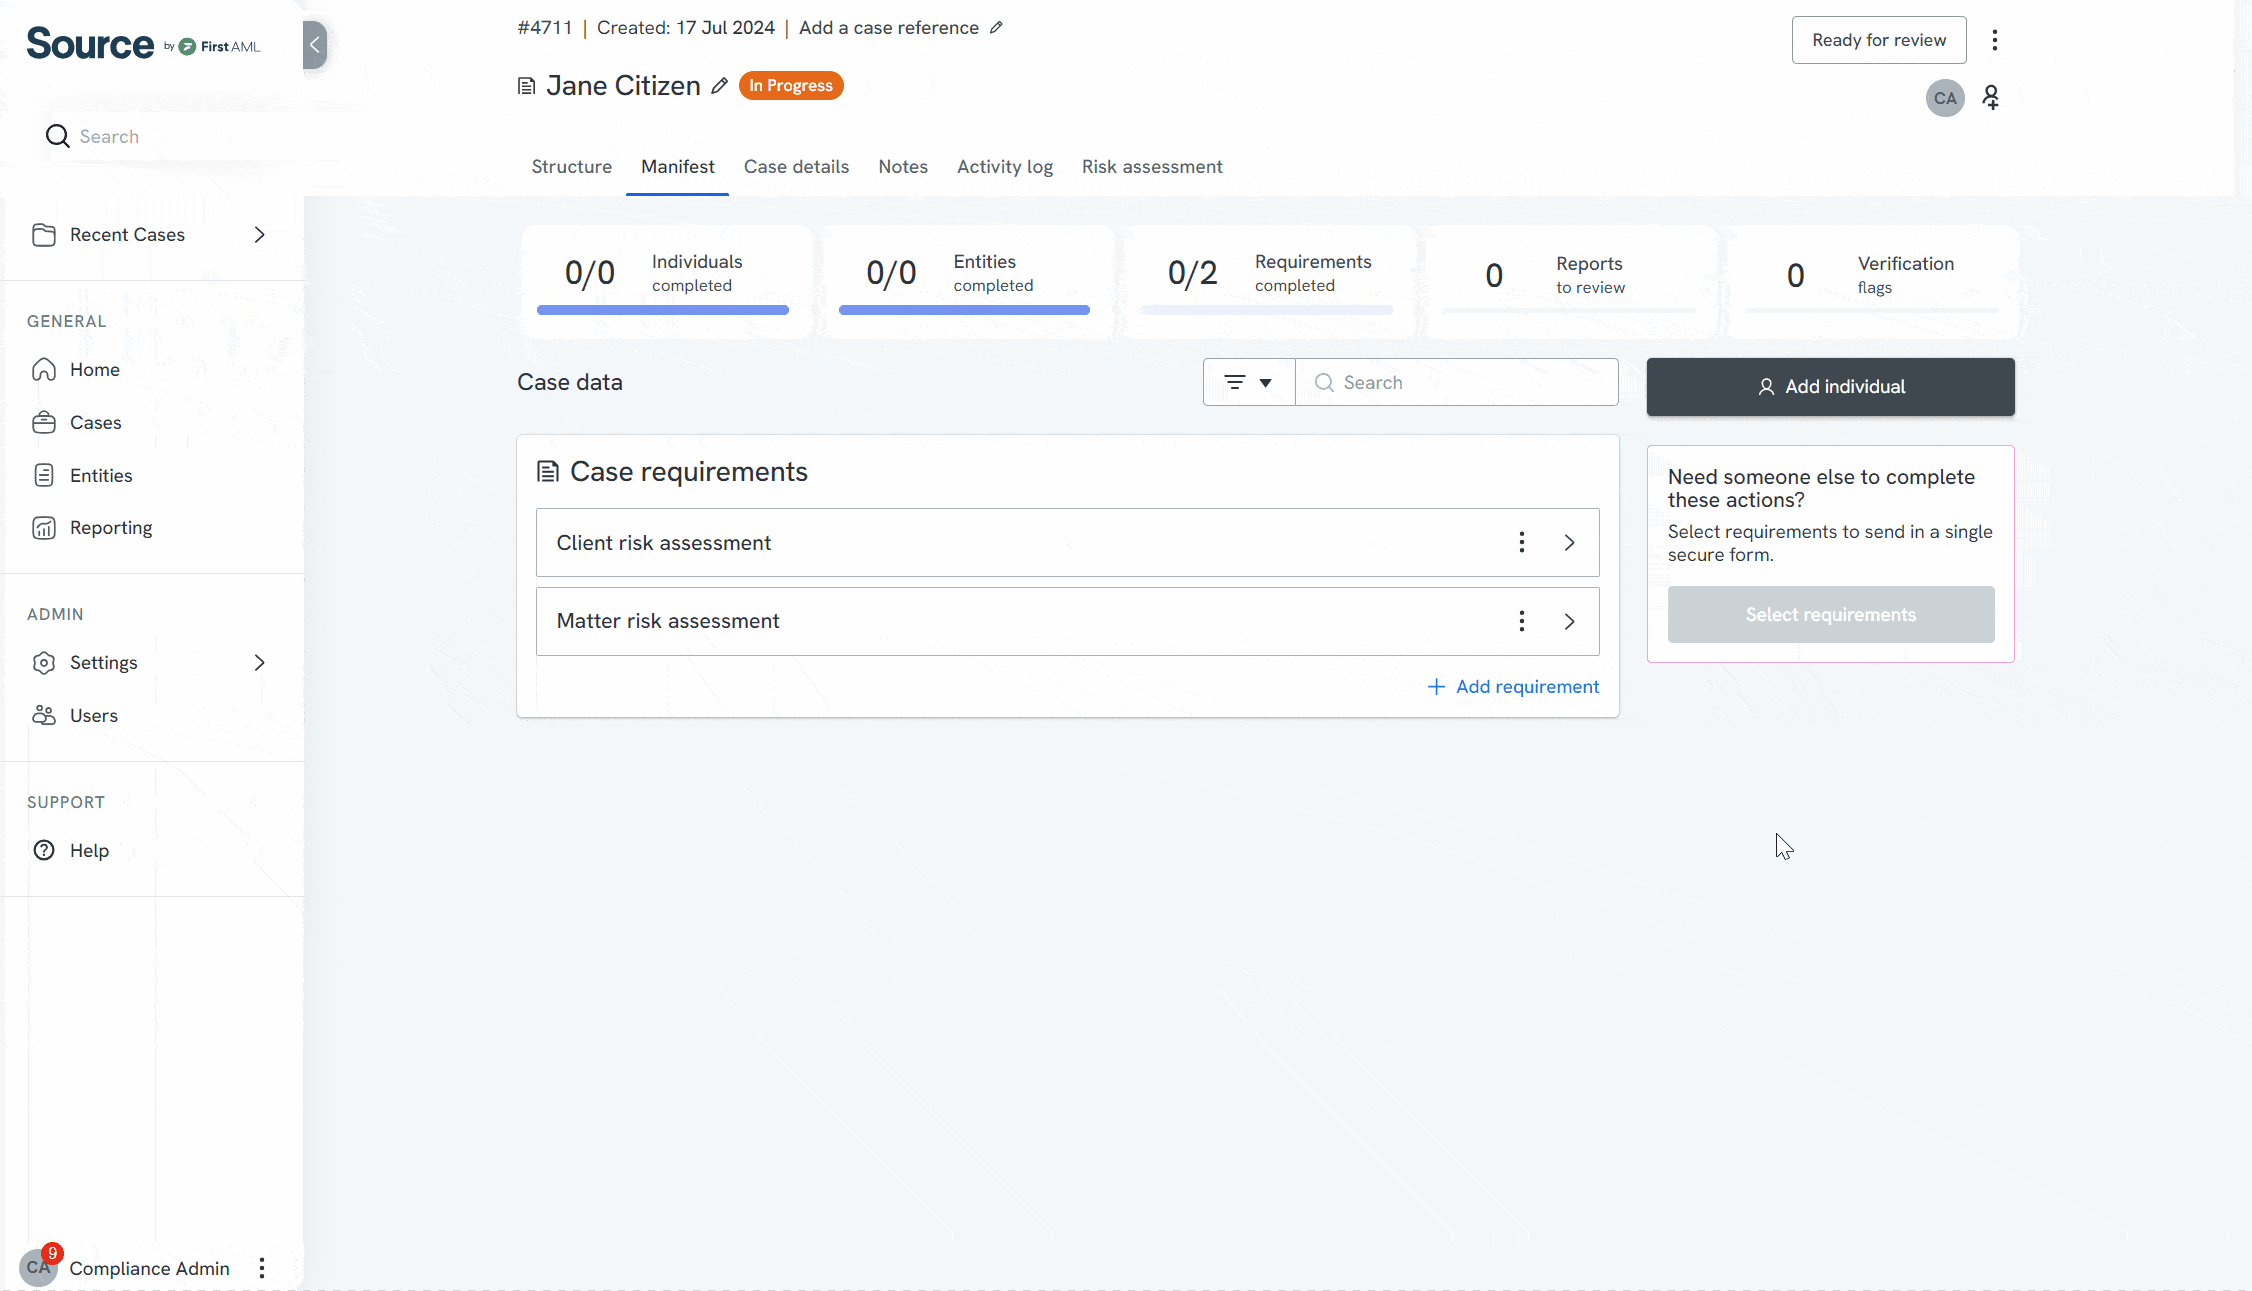Expand the Client risk assessment row arrow
This screenshot has height=1291, width=2252.
pyautogui.click(x=1569, y=542)
